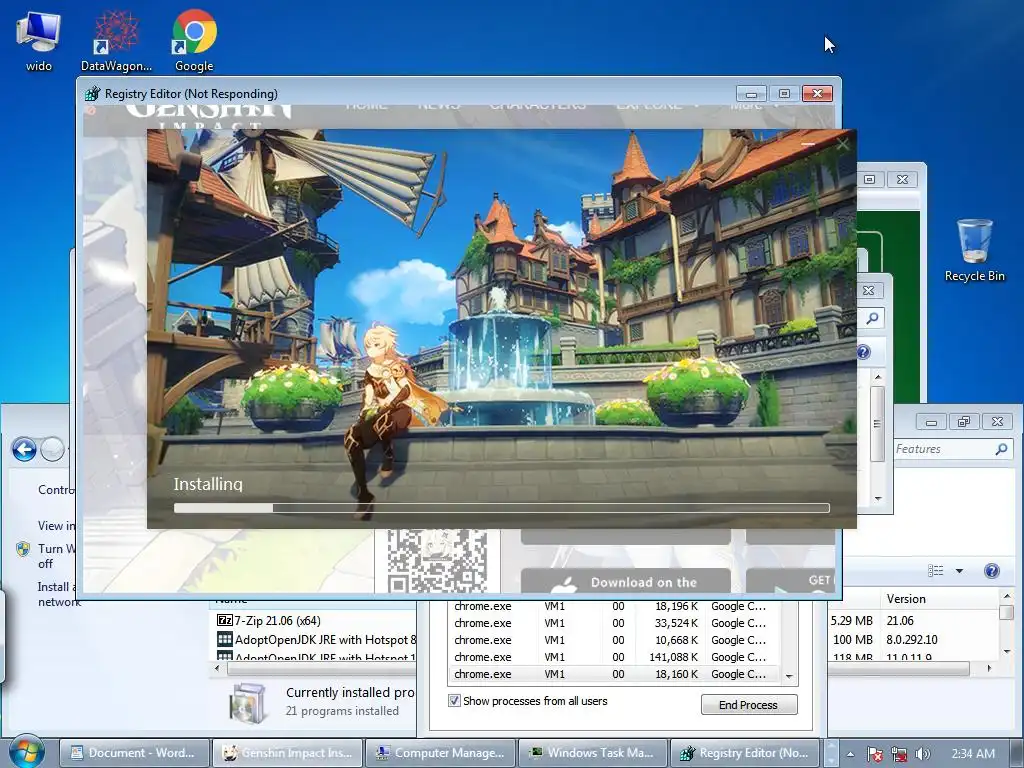Image resolution: width=1024 pixels, height=768 pixels.
Task: Click the Back arrow in Programs and Features
Action: click(x=24, y=449)
